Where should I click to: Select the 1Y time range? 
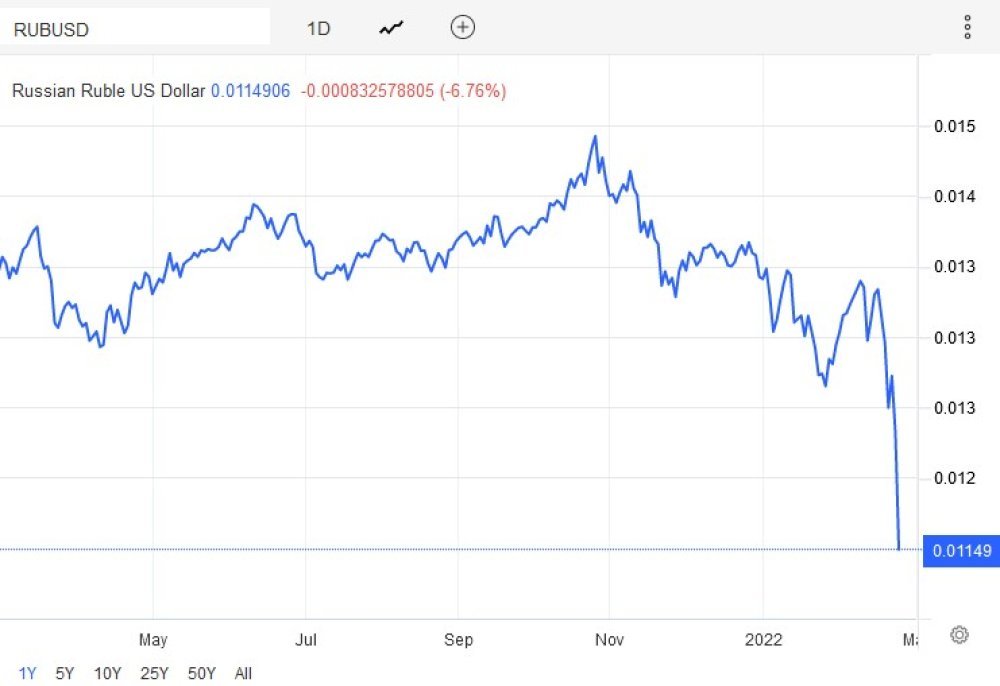(x=27, y=673)
